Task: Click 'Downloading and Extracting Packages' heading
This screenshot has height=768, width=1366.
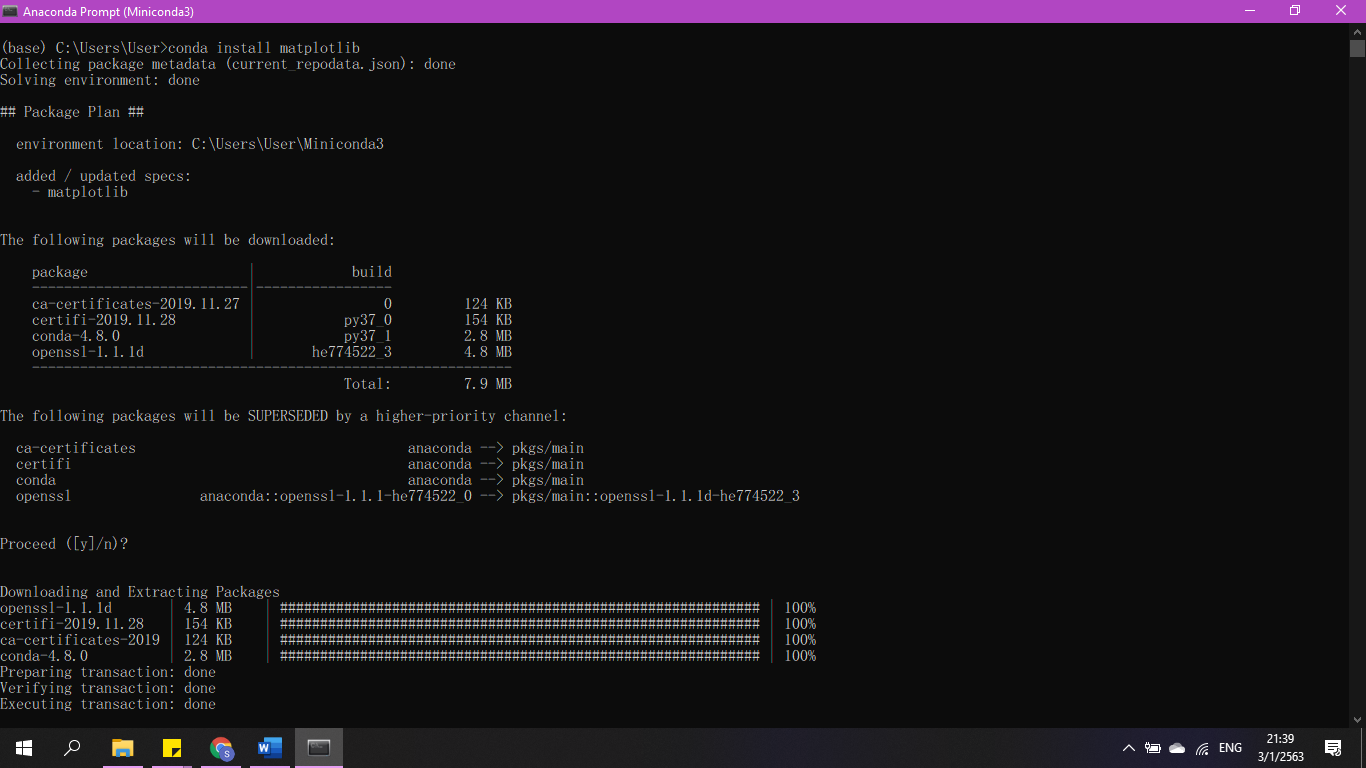Action: click(x=140, y=592)
